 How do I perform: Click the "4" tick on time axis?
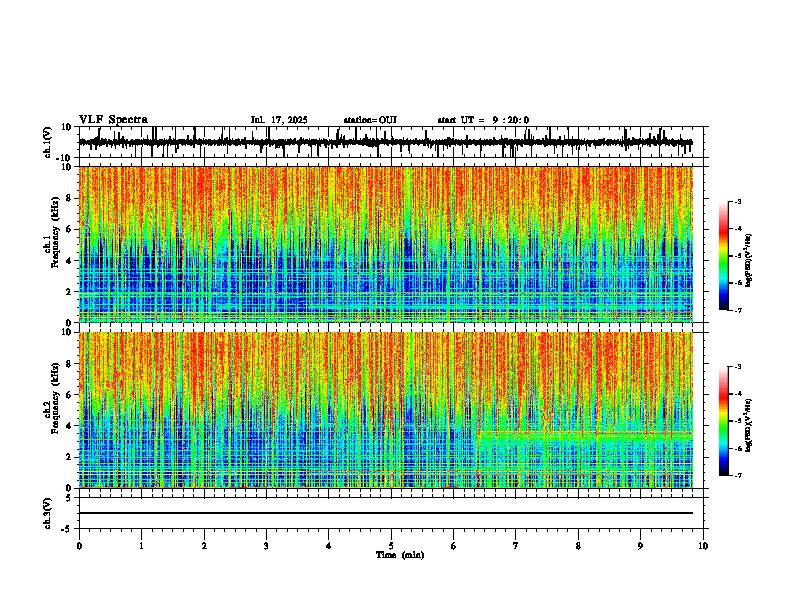click(329, 546)
